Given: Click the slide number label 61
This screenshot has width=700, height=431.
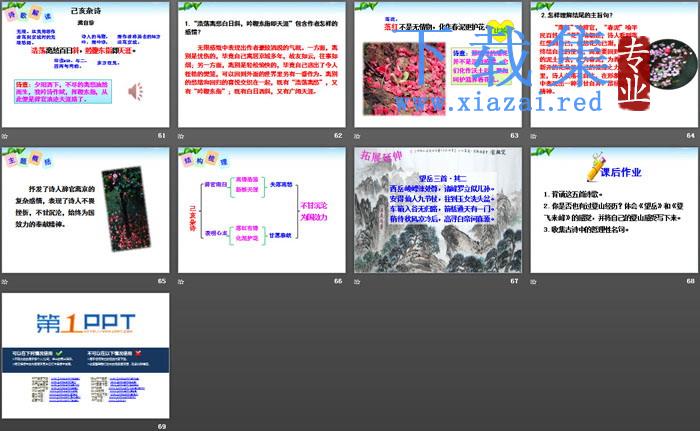Looking at the screenshot, I should (162, 135).
